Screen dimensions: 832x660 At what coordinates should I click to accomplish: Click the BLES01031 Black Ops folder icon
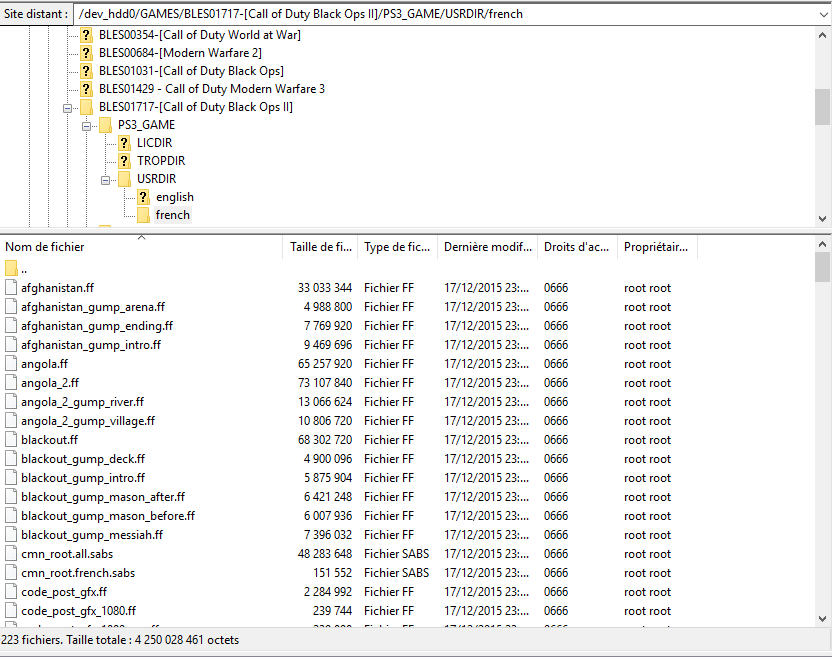pos(86,71)
